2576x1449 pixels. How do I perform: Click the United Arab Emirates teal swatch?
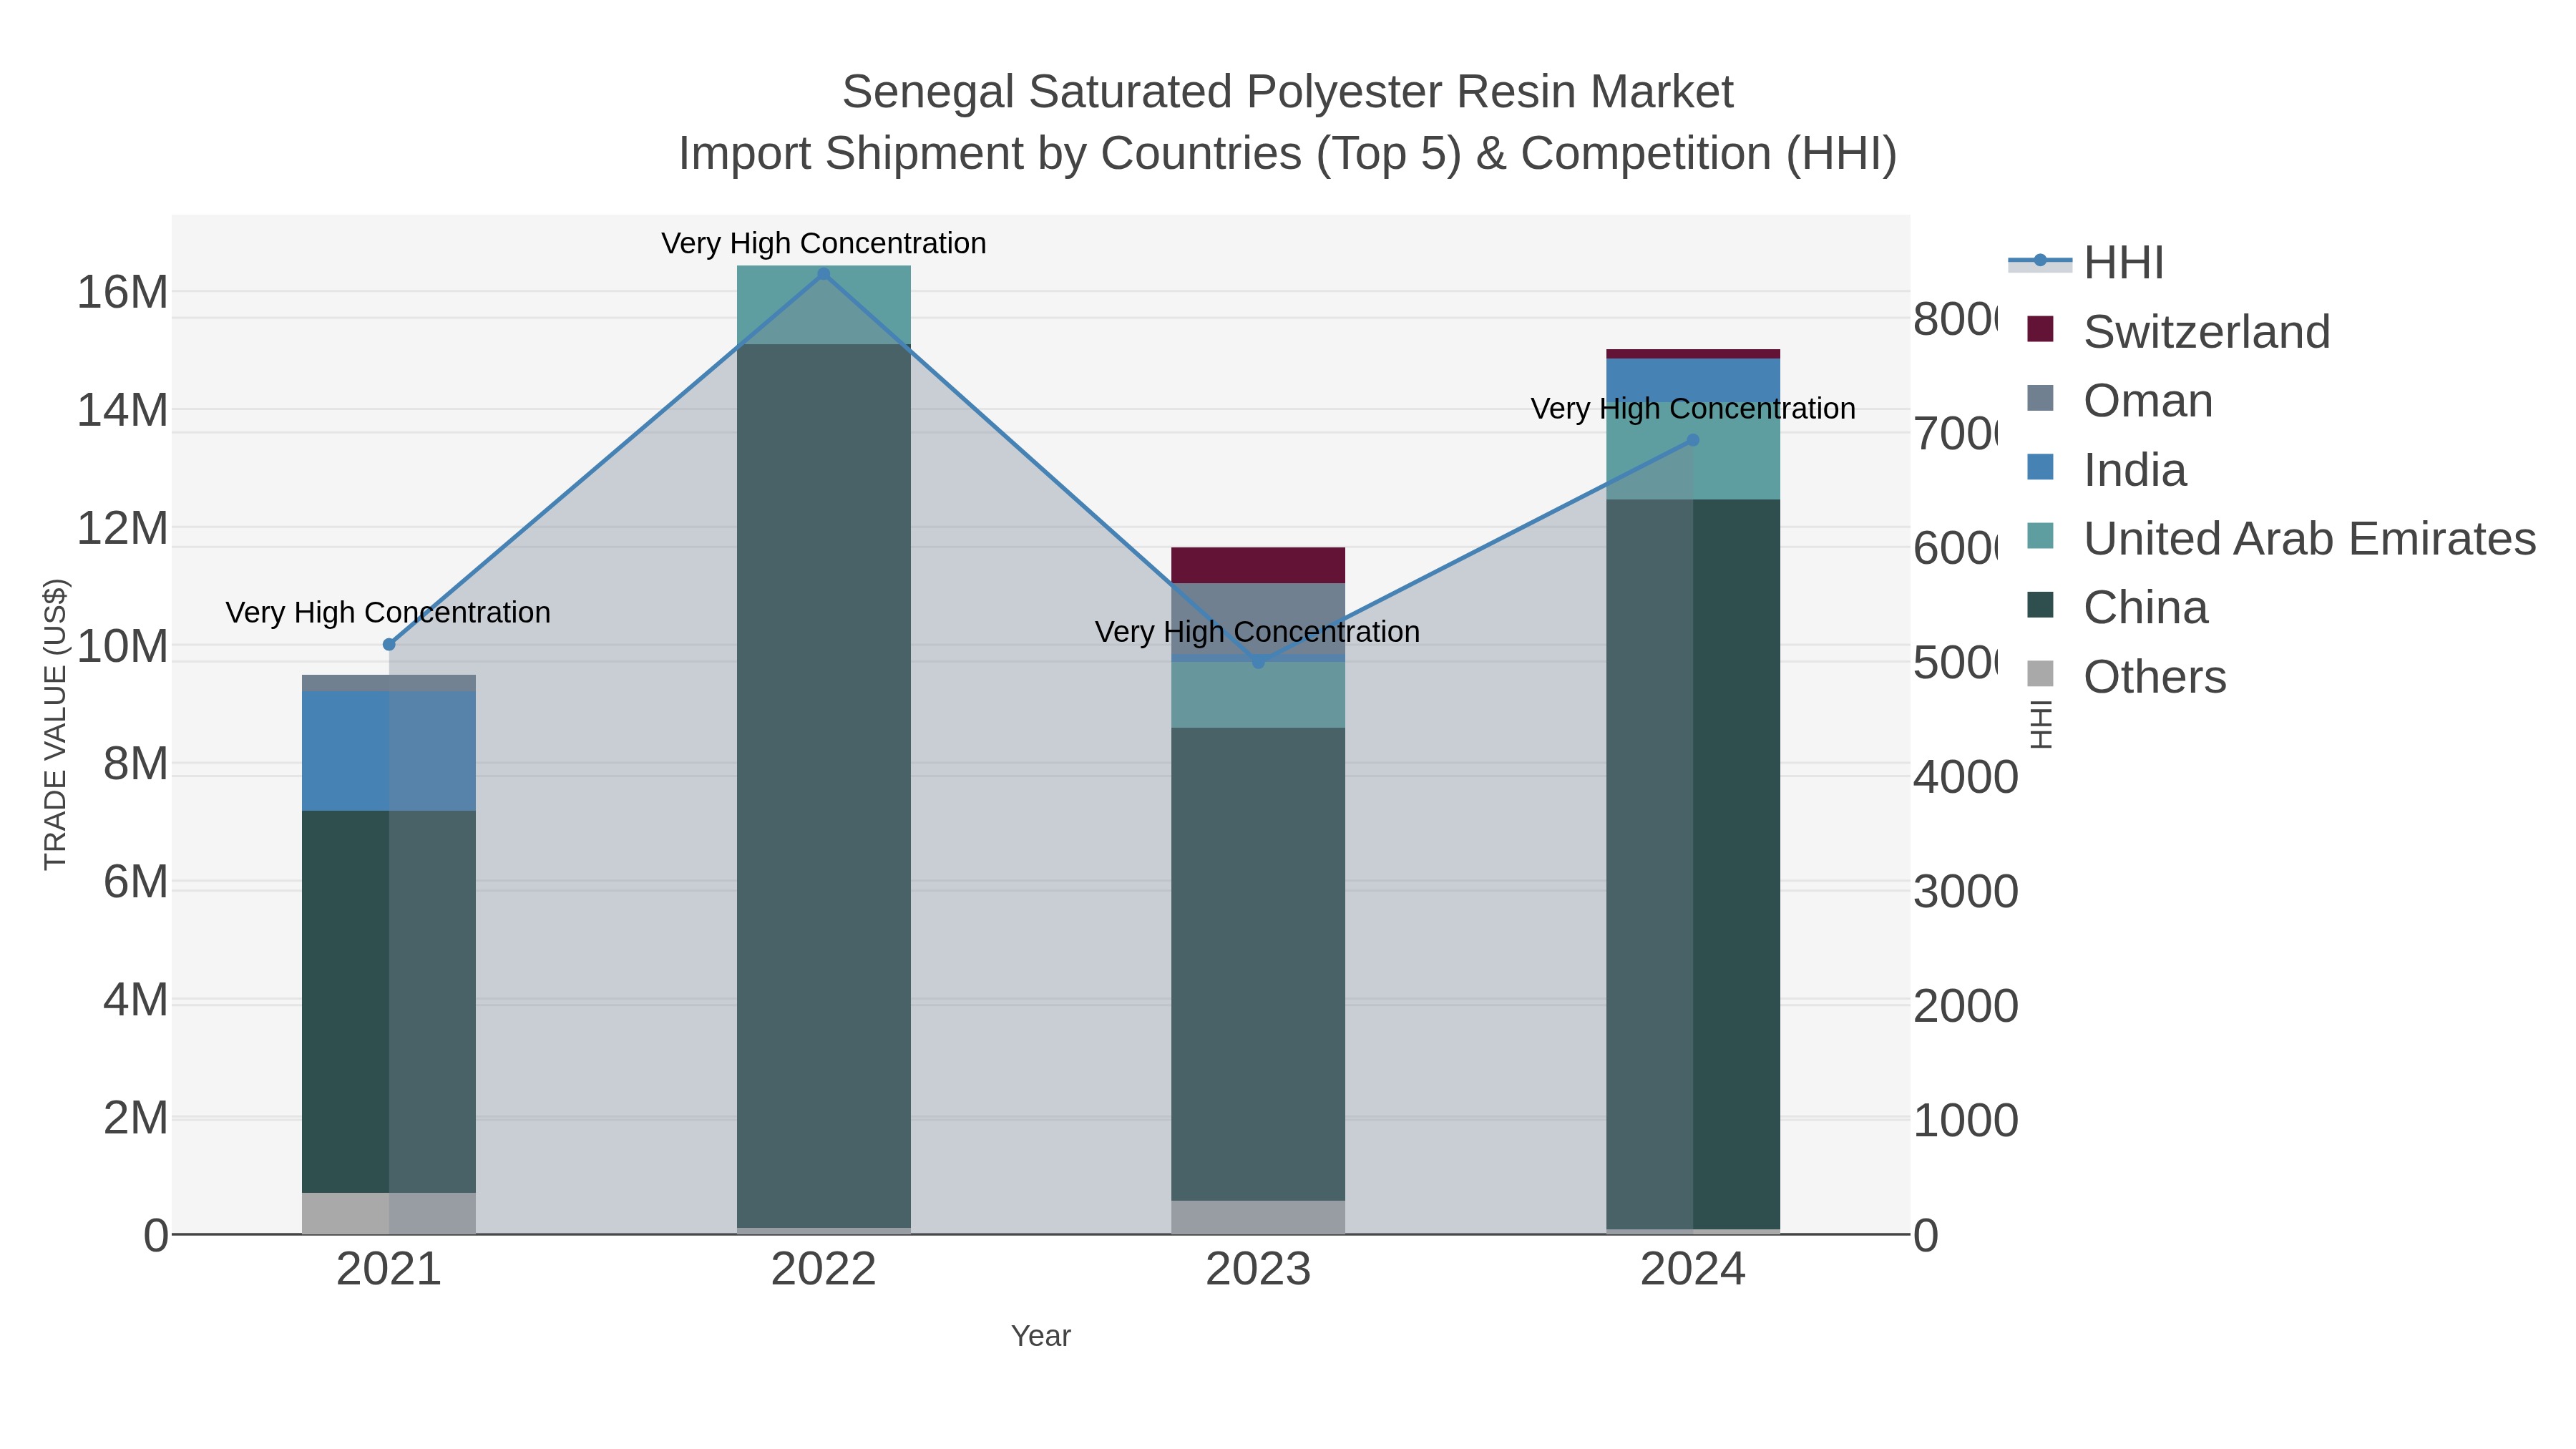tap(2040, 536)
